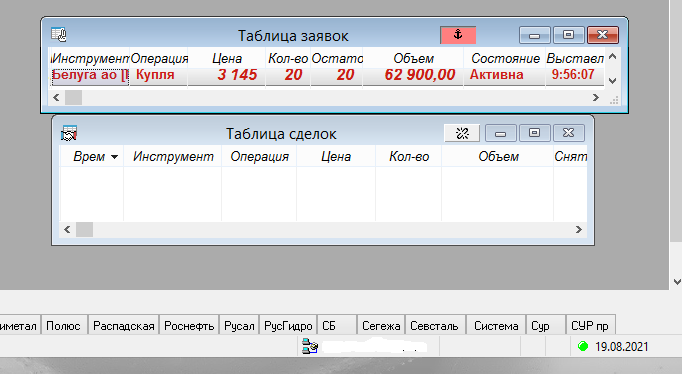Click the orders table window icon
Viewport: 682px width, 374px height.
(x=59, y=34)
